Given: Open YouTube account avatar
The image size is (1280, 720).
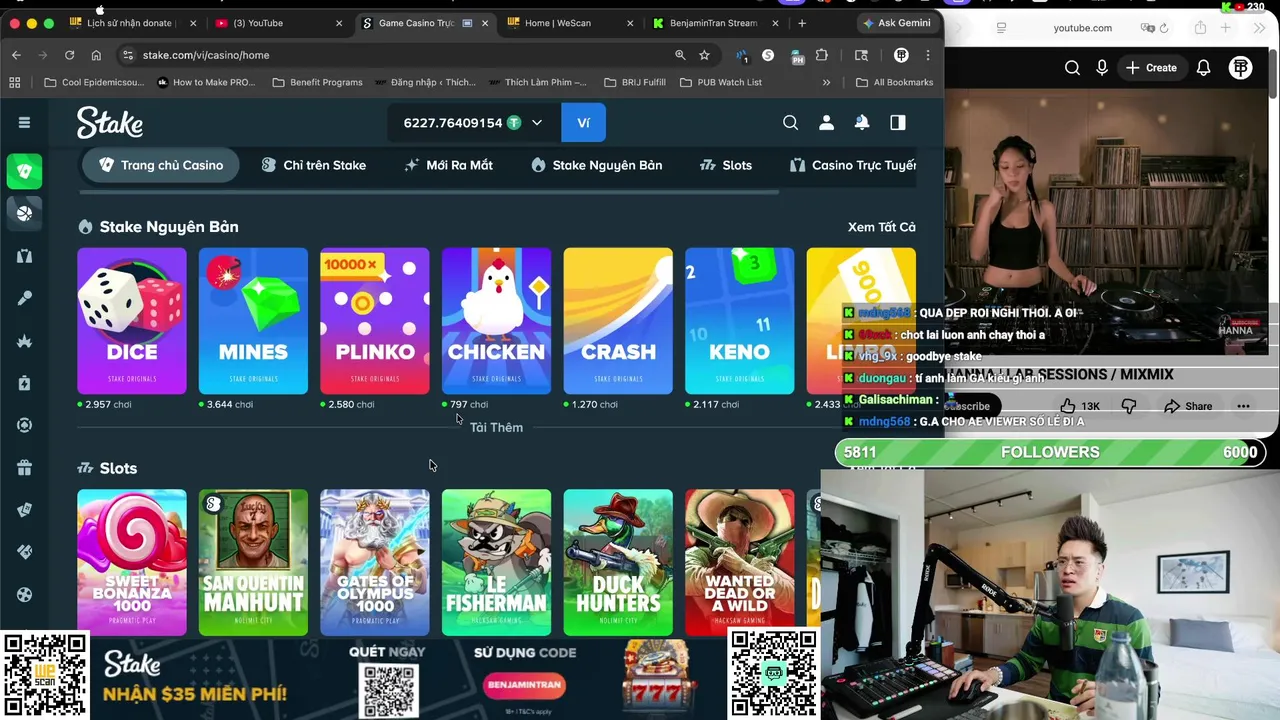Looking at the screenshot, I should tap(1241, 67).
